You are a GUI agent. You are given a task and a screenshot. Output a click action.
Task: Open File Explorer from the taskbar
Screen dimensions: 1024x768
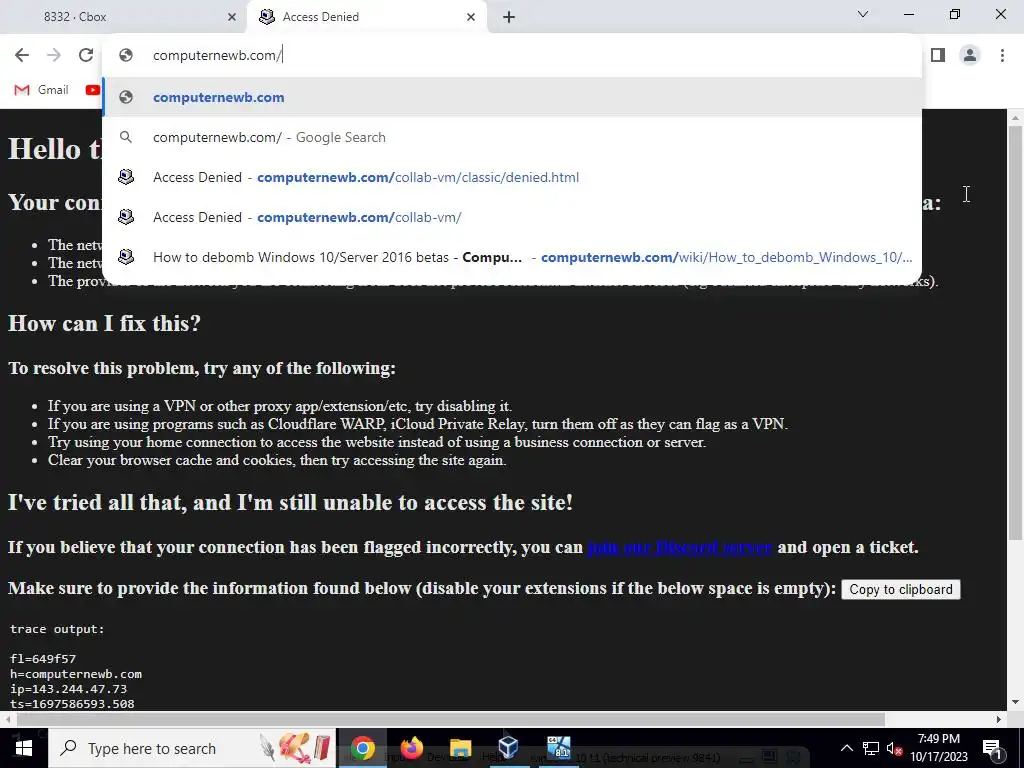(460, 748)
